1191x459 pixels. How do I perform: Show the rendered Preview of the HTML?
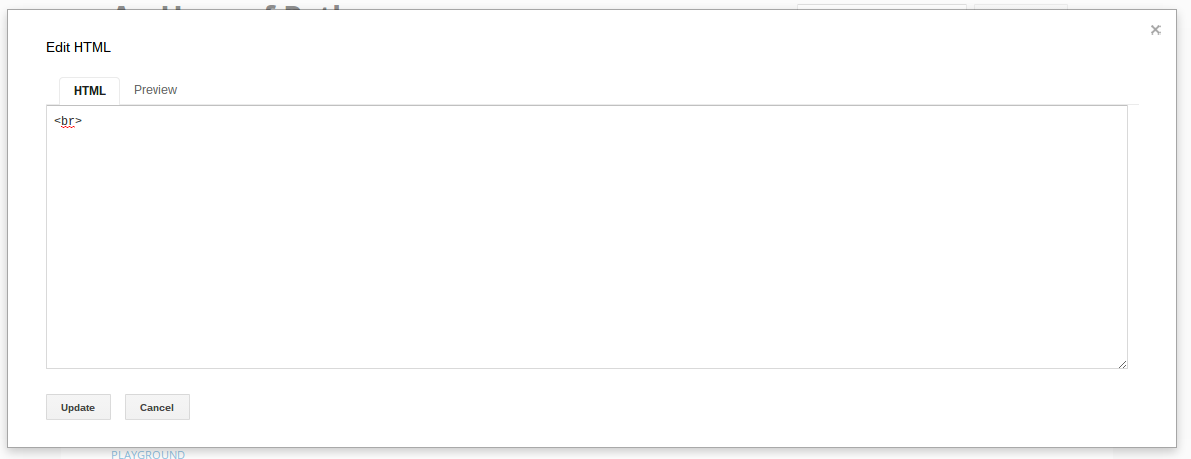point(155,90)
